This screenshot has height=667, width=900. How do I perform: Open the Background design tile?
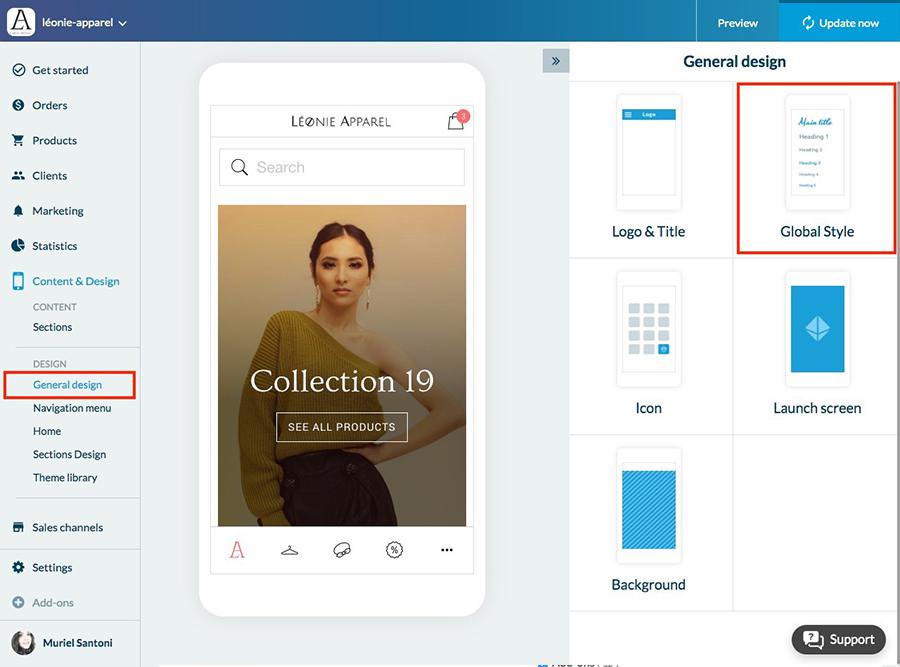(649, 522)
